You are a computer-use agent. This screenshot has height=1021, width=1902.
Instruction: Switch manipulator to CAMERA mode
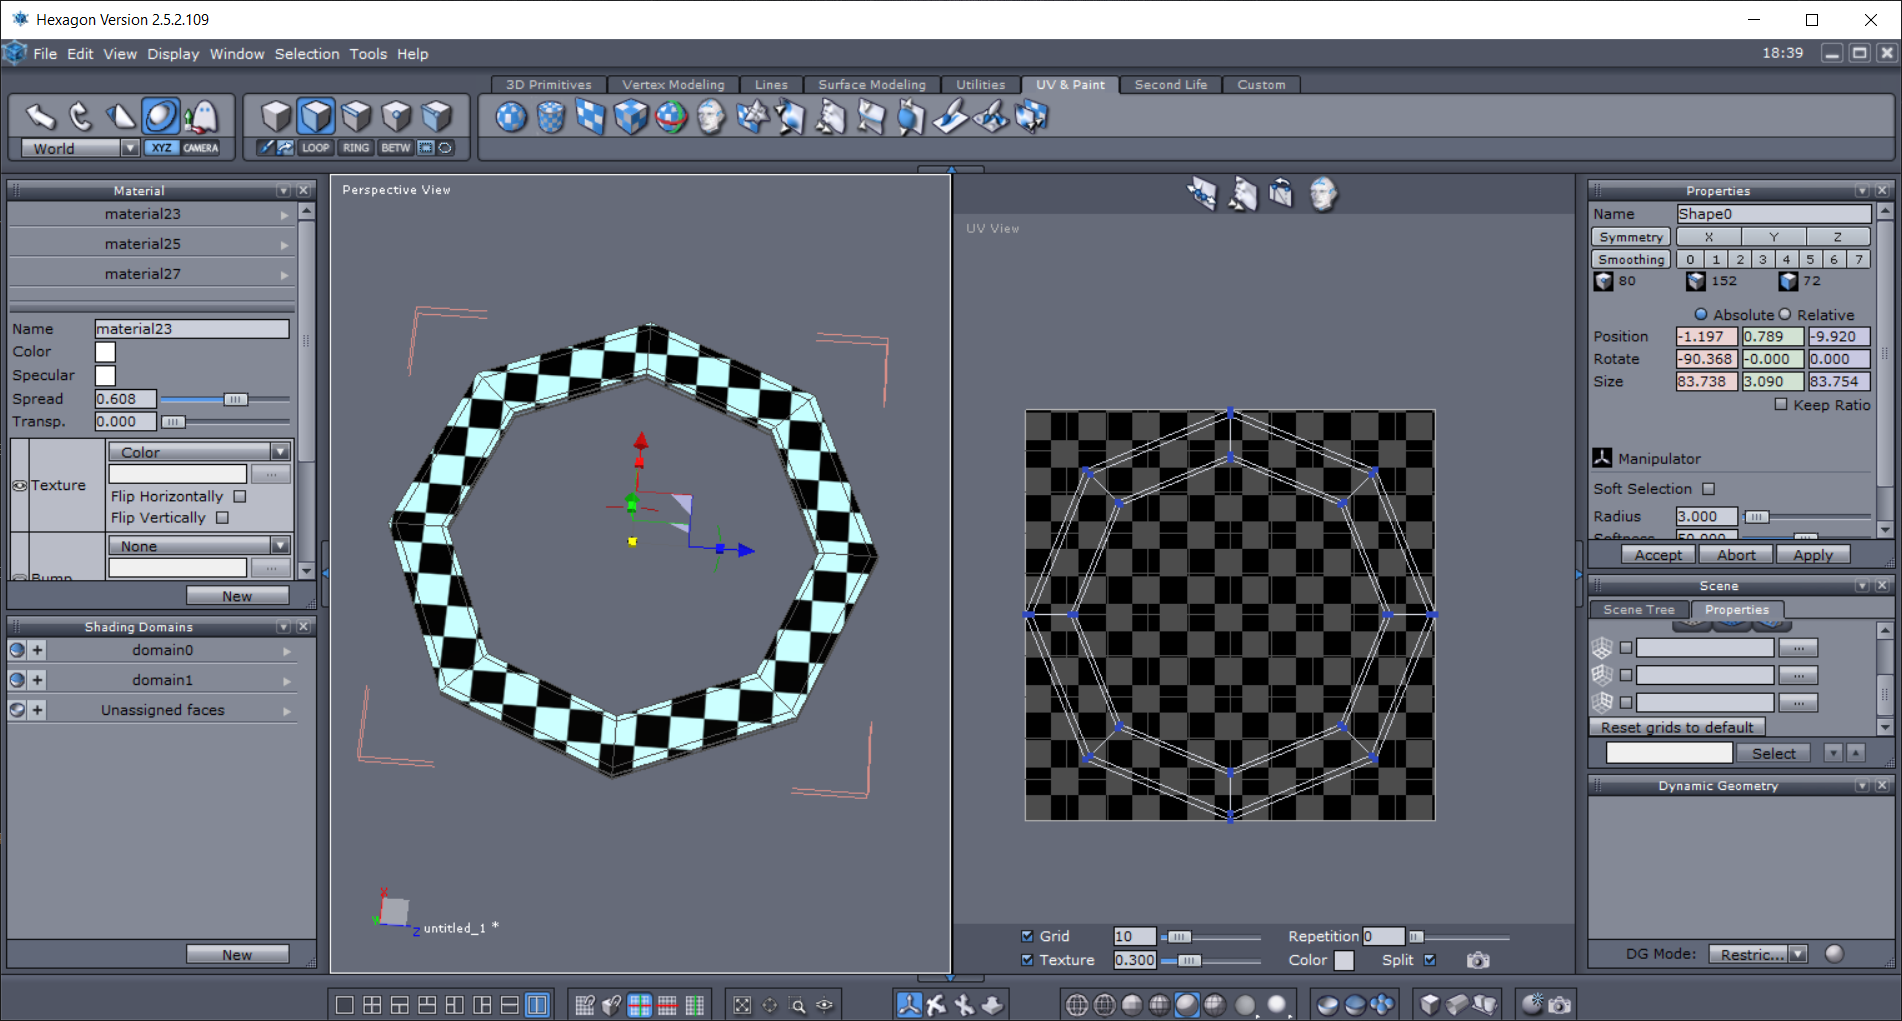coord(200,148)
